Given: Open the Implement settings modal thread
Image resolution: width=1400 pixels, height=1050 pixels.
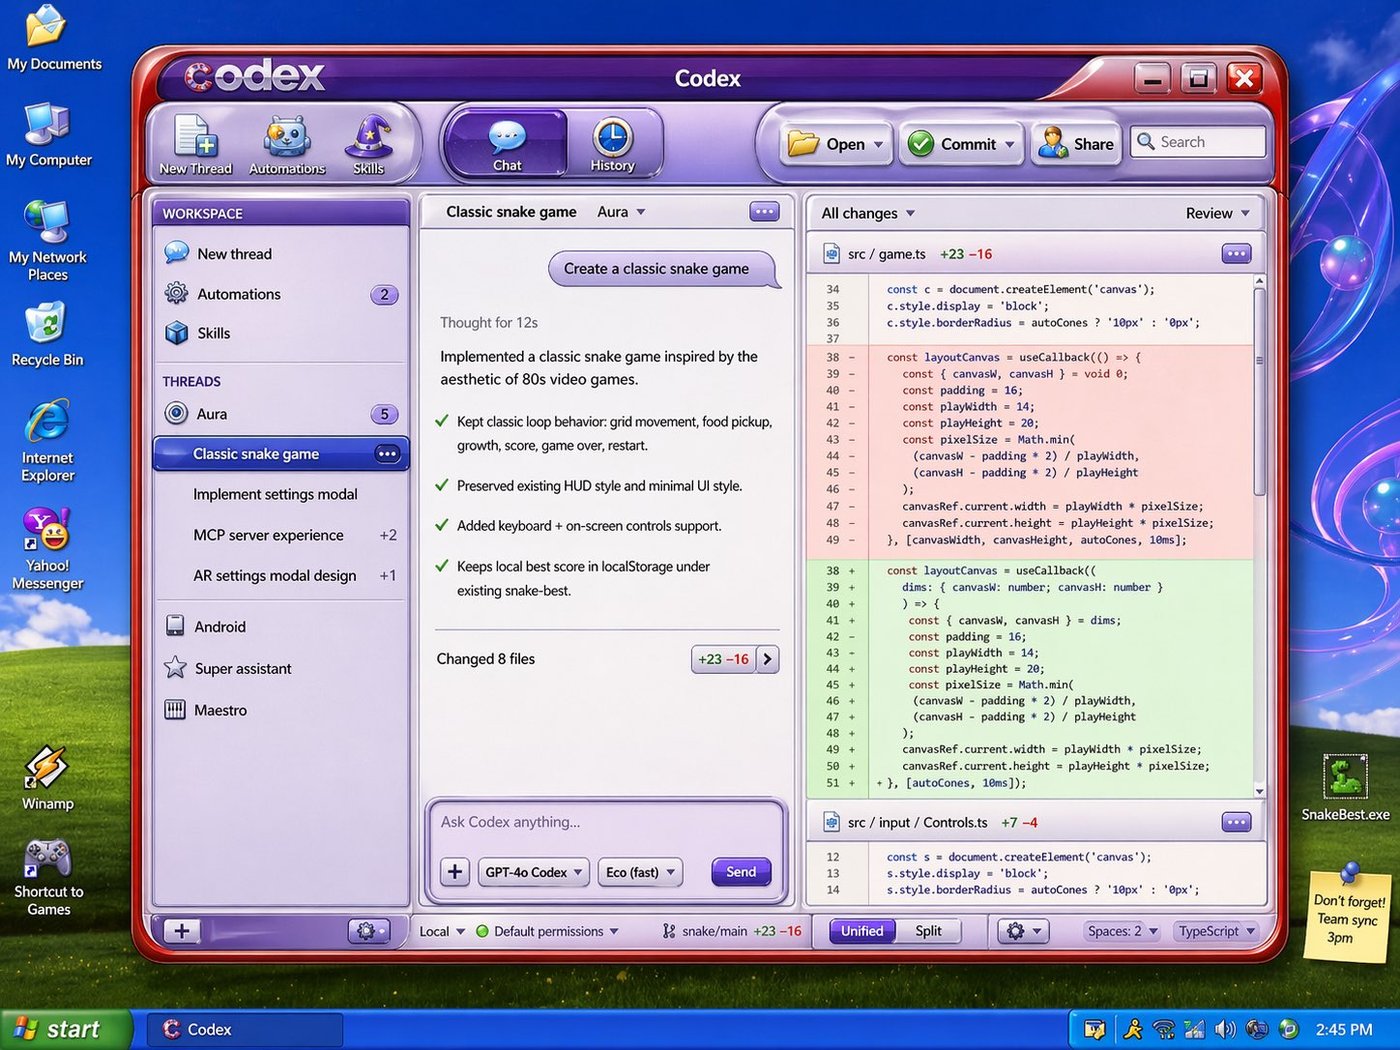Looking at the screenshot, I should [281, 494].
